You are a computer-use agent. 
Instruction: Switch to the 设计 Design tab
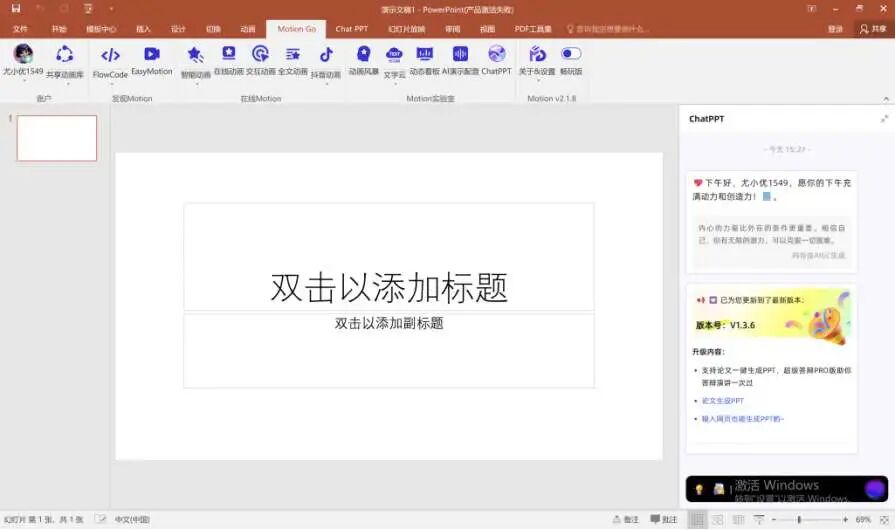[178, 29]
